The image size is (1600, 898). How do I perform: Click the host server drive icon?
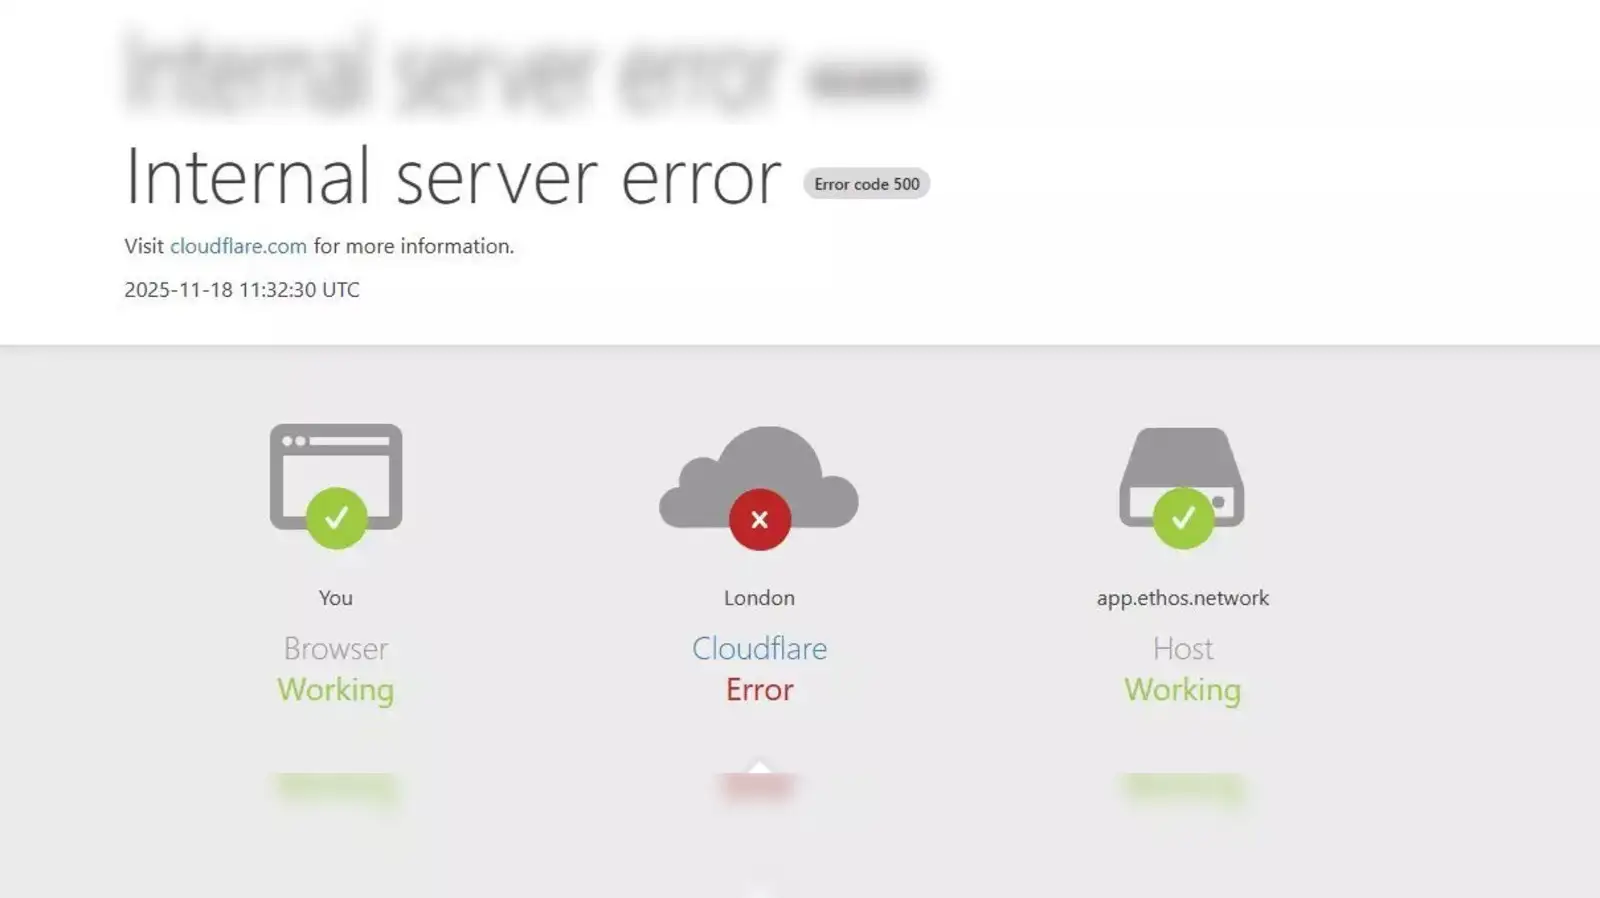(1182, 476)
